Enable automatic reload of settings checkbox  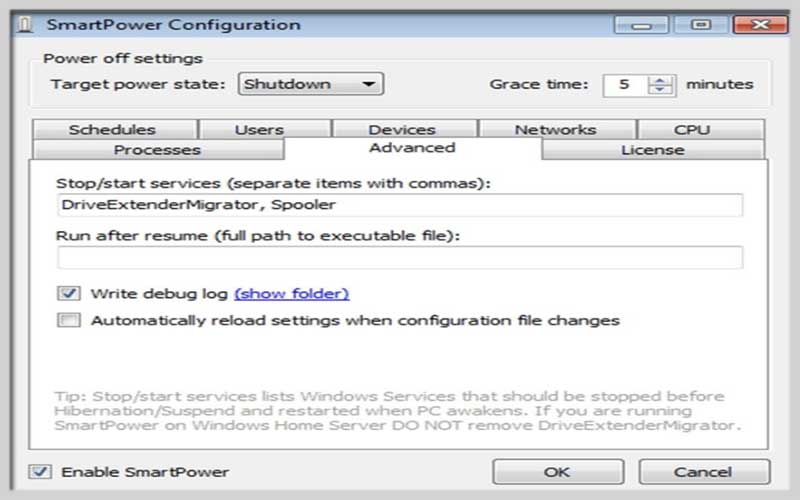(69, 320)
